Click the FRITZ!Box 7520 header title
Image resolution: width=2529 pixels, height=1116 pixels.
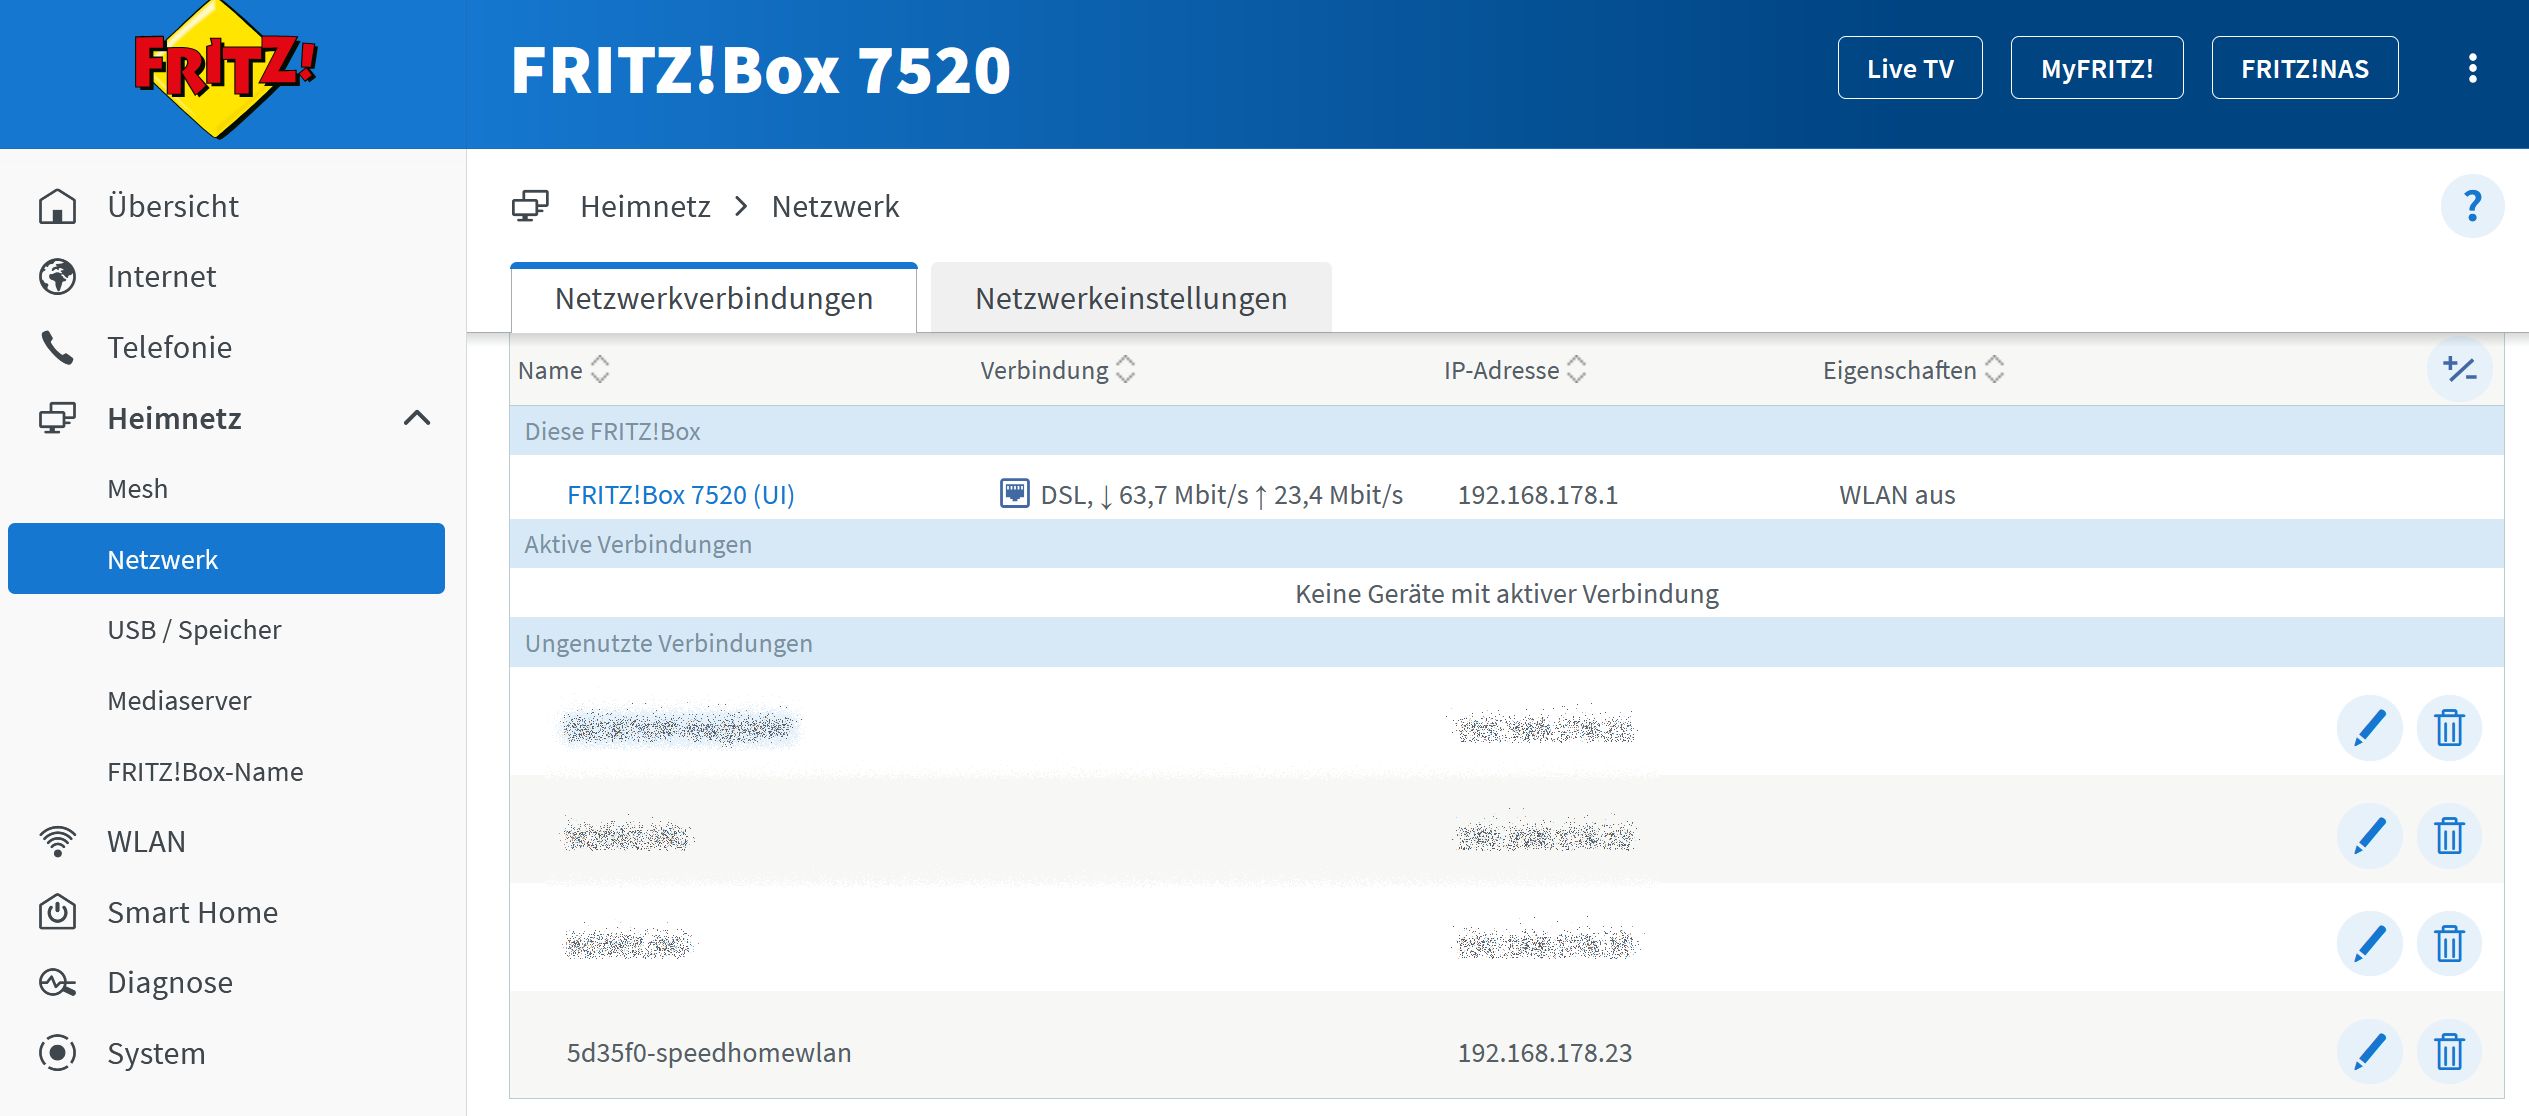pos(761,70)
